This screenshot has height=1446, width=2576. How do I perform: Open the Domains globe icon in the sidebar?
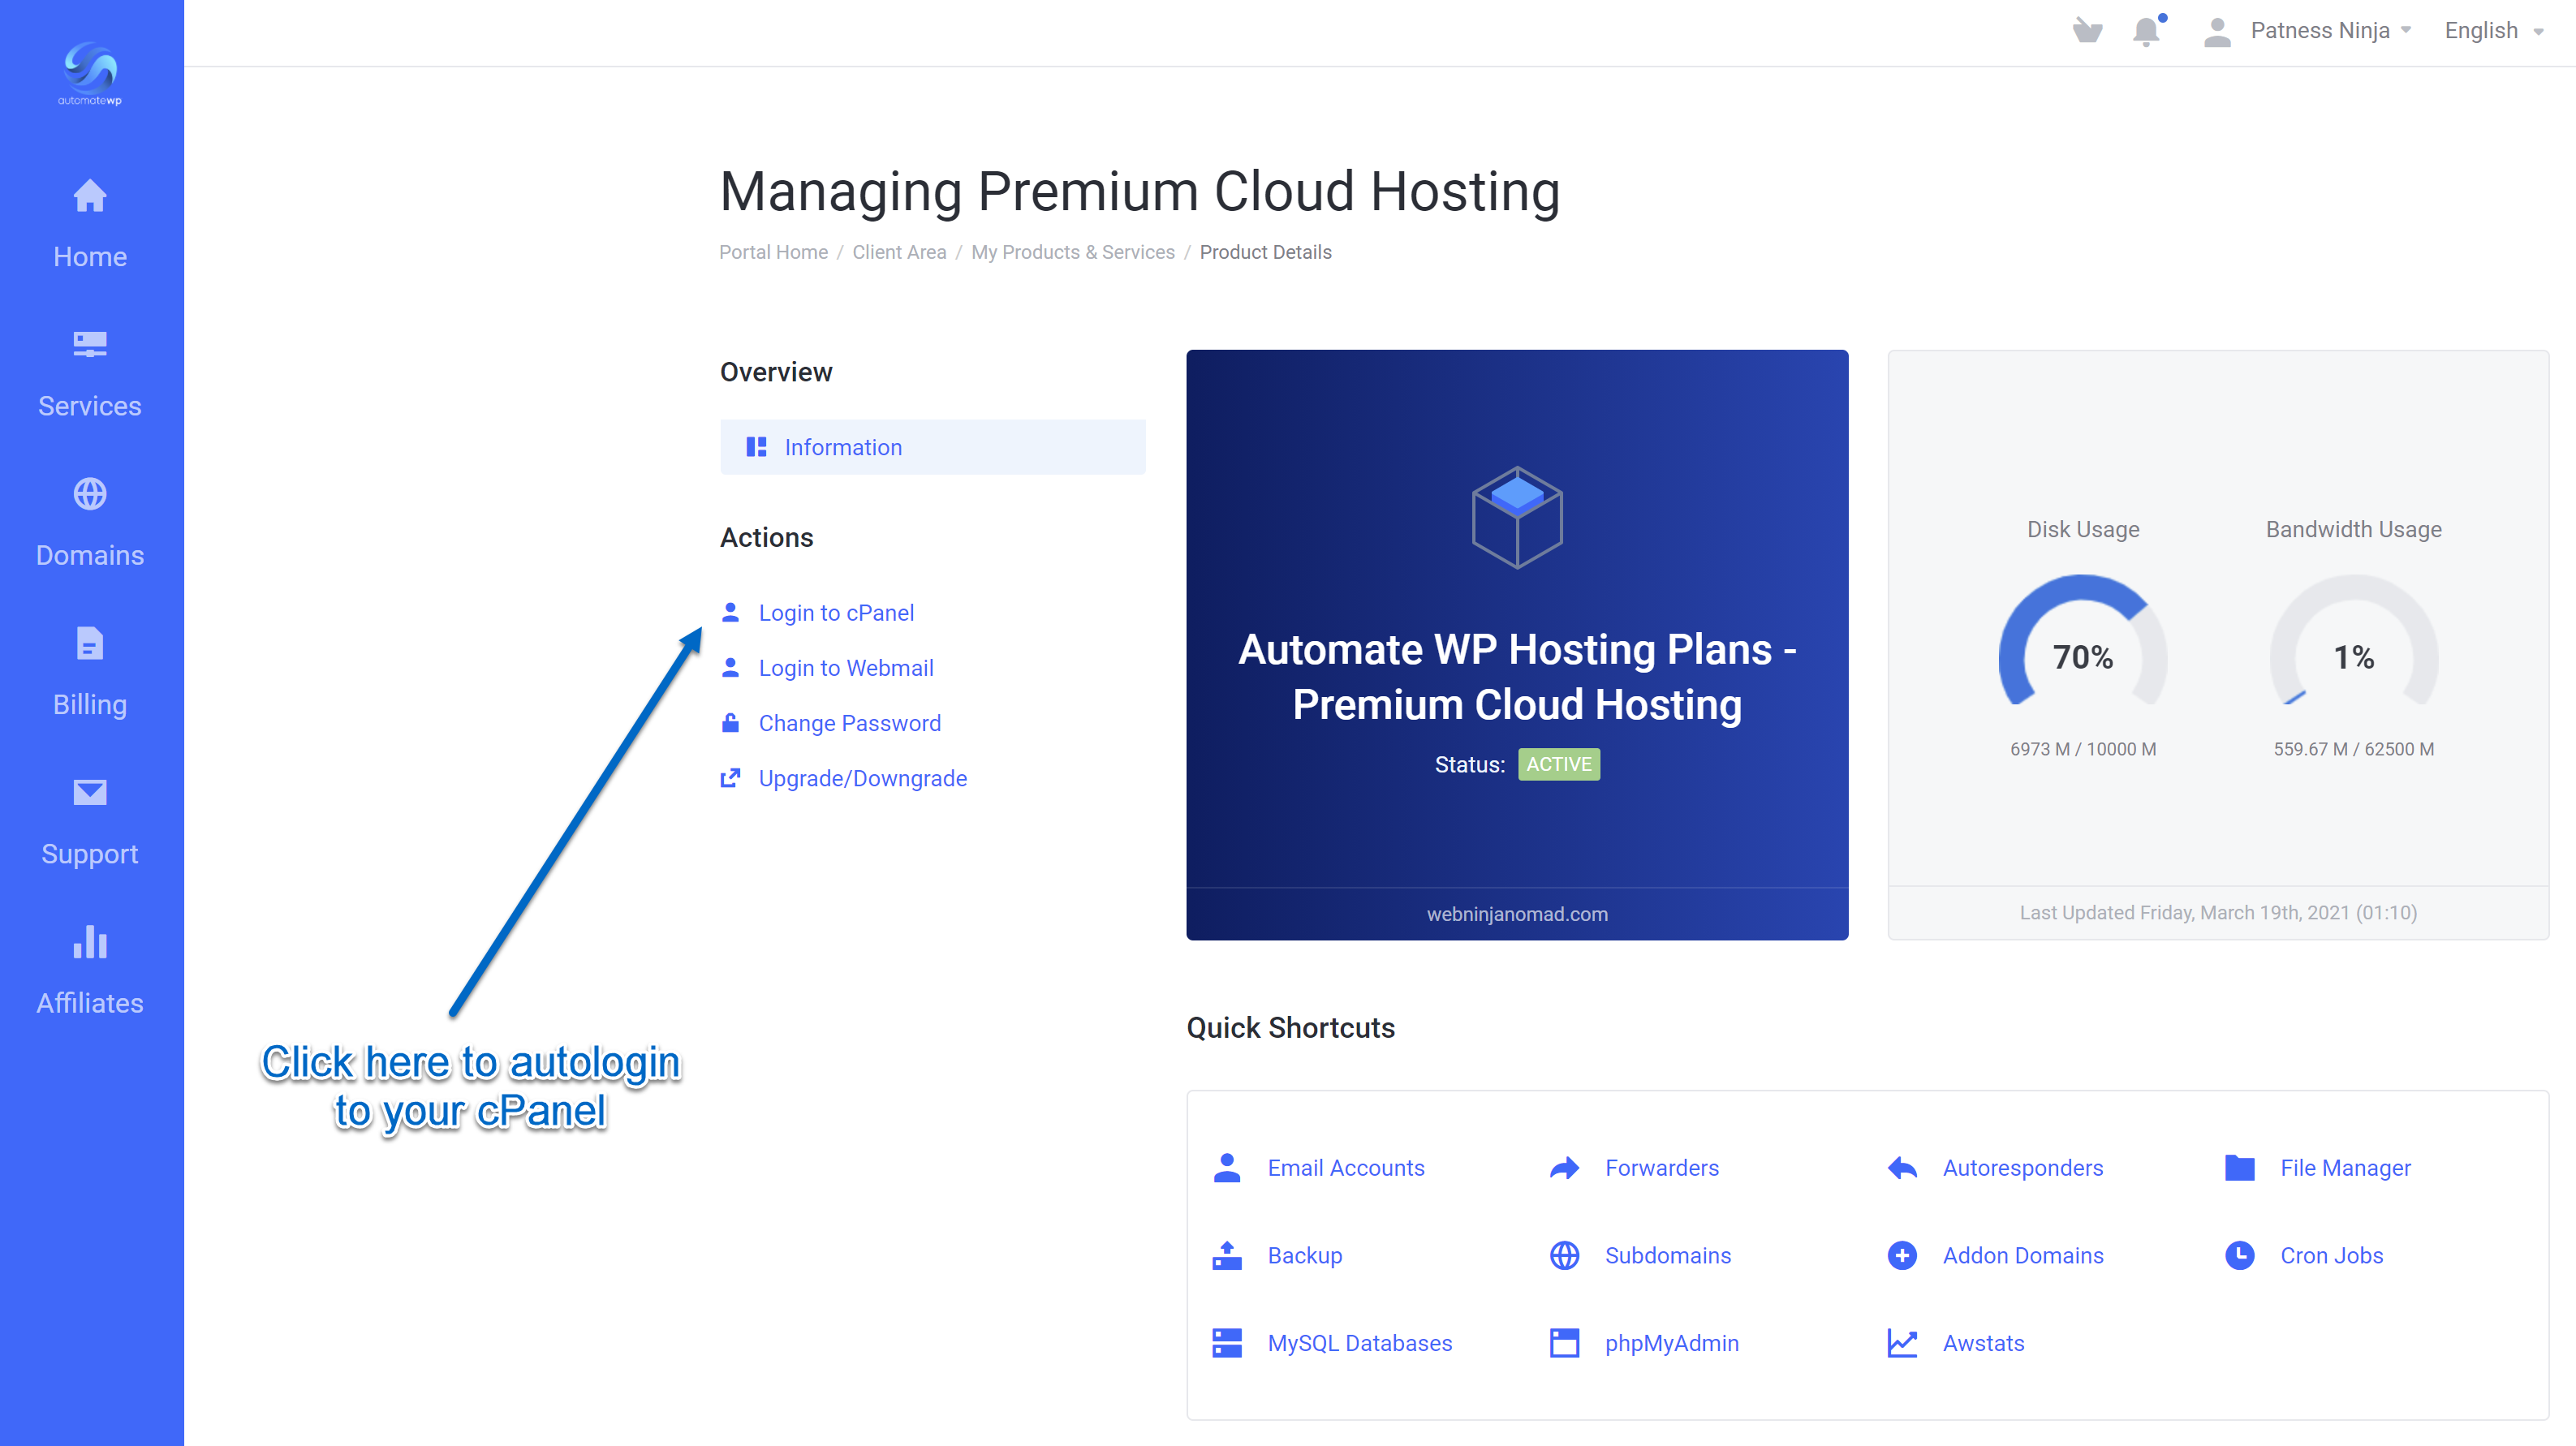point(90,493)
